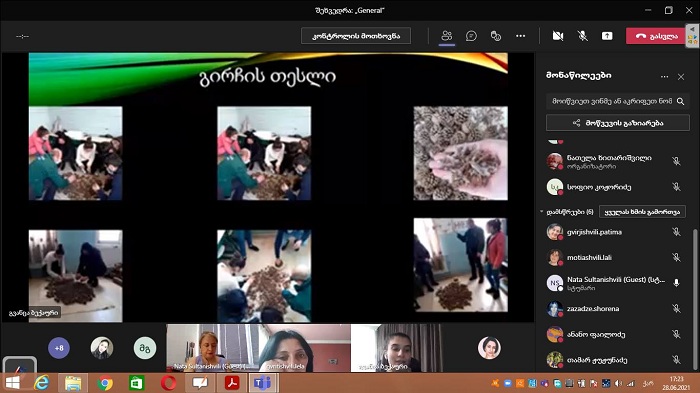Click the presenter name label on shared screen
Screen dimensions: 700x393
(x=33, y=313)
